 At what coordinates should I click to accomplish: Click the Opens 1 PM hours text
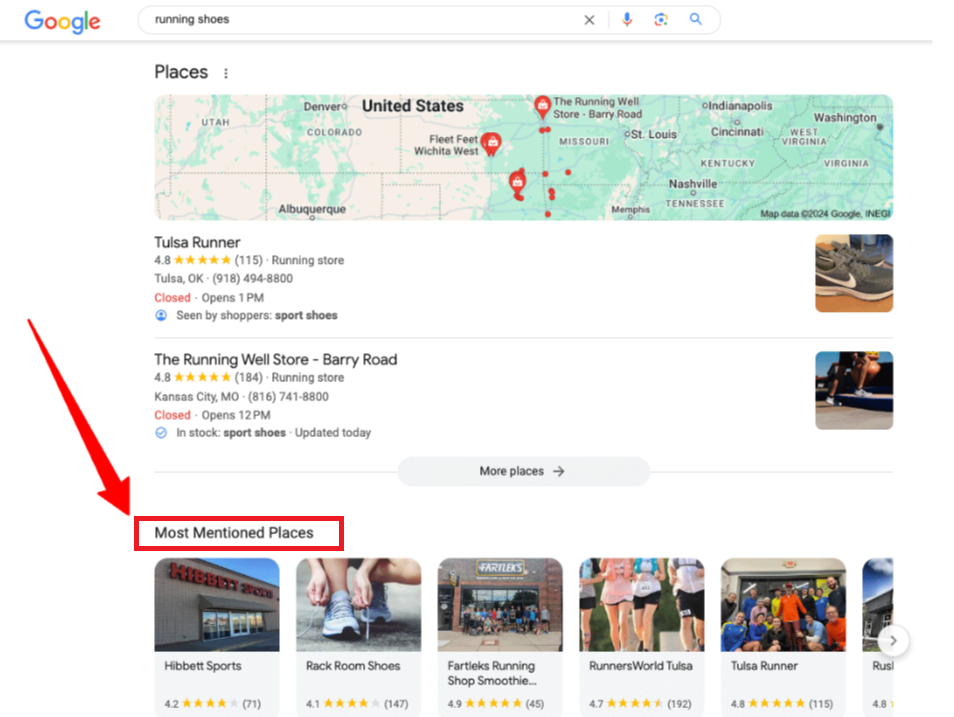(232, 298)
